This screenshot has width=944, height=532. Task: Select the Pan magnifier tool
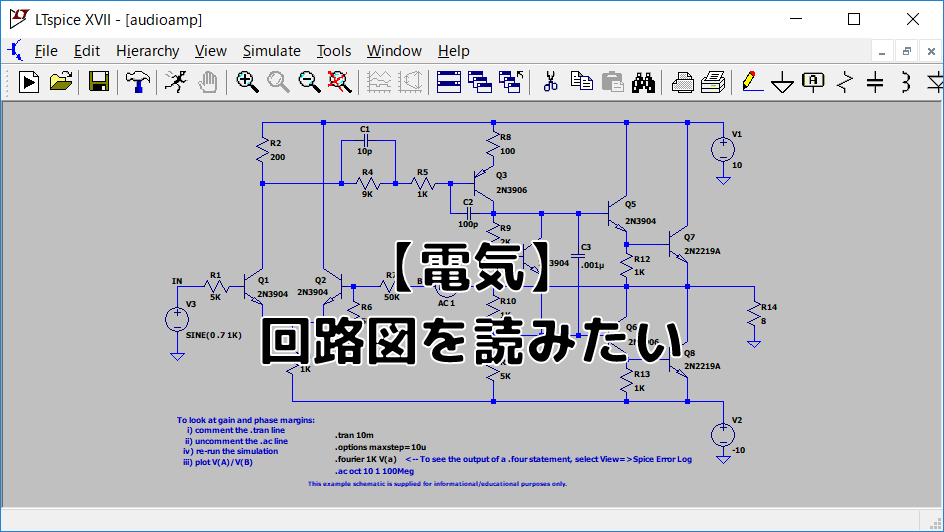[x=278, y=82]
